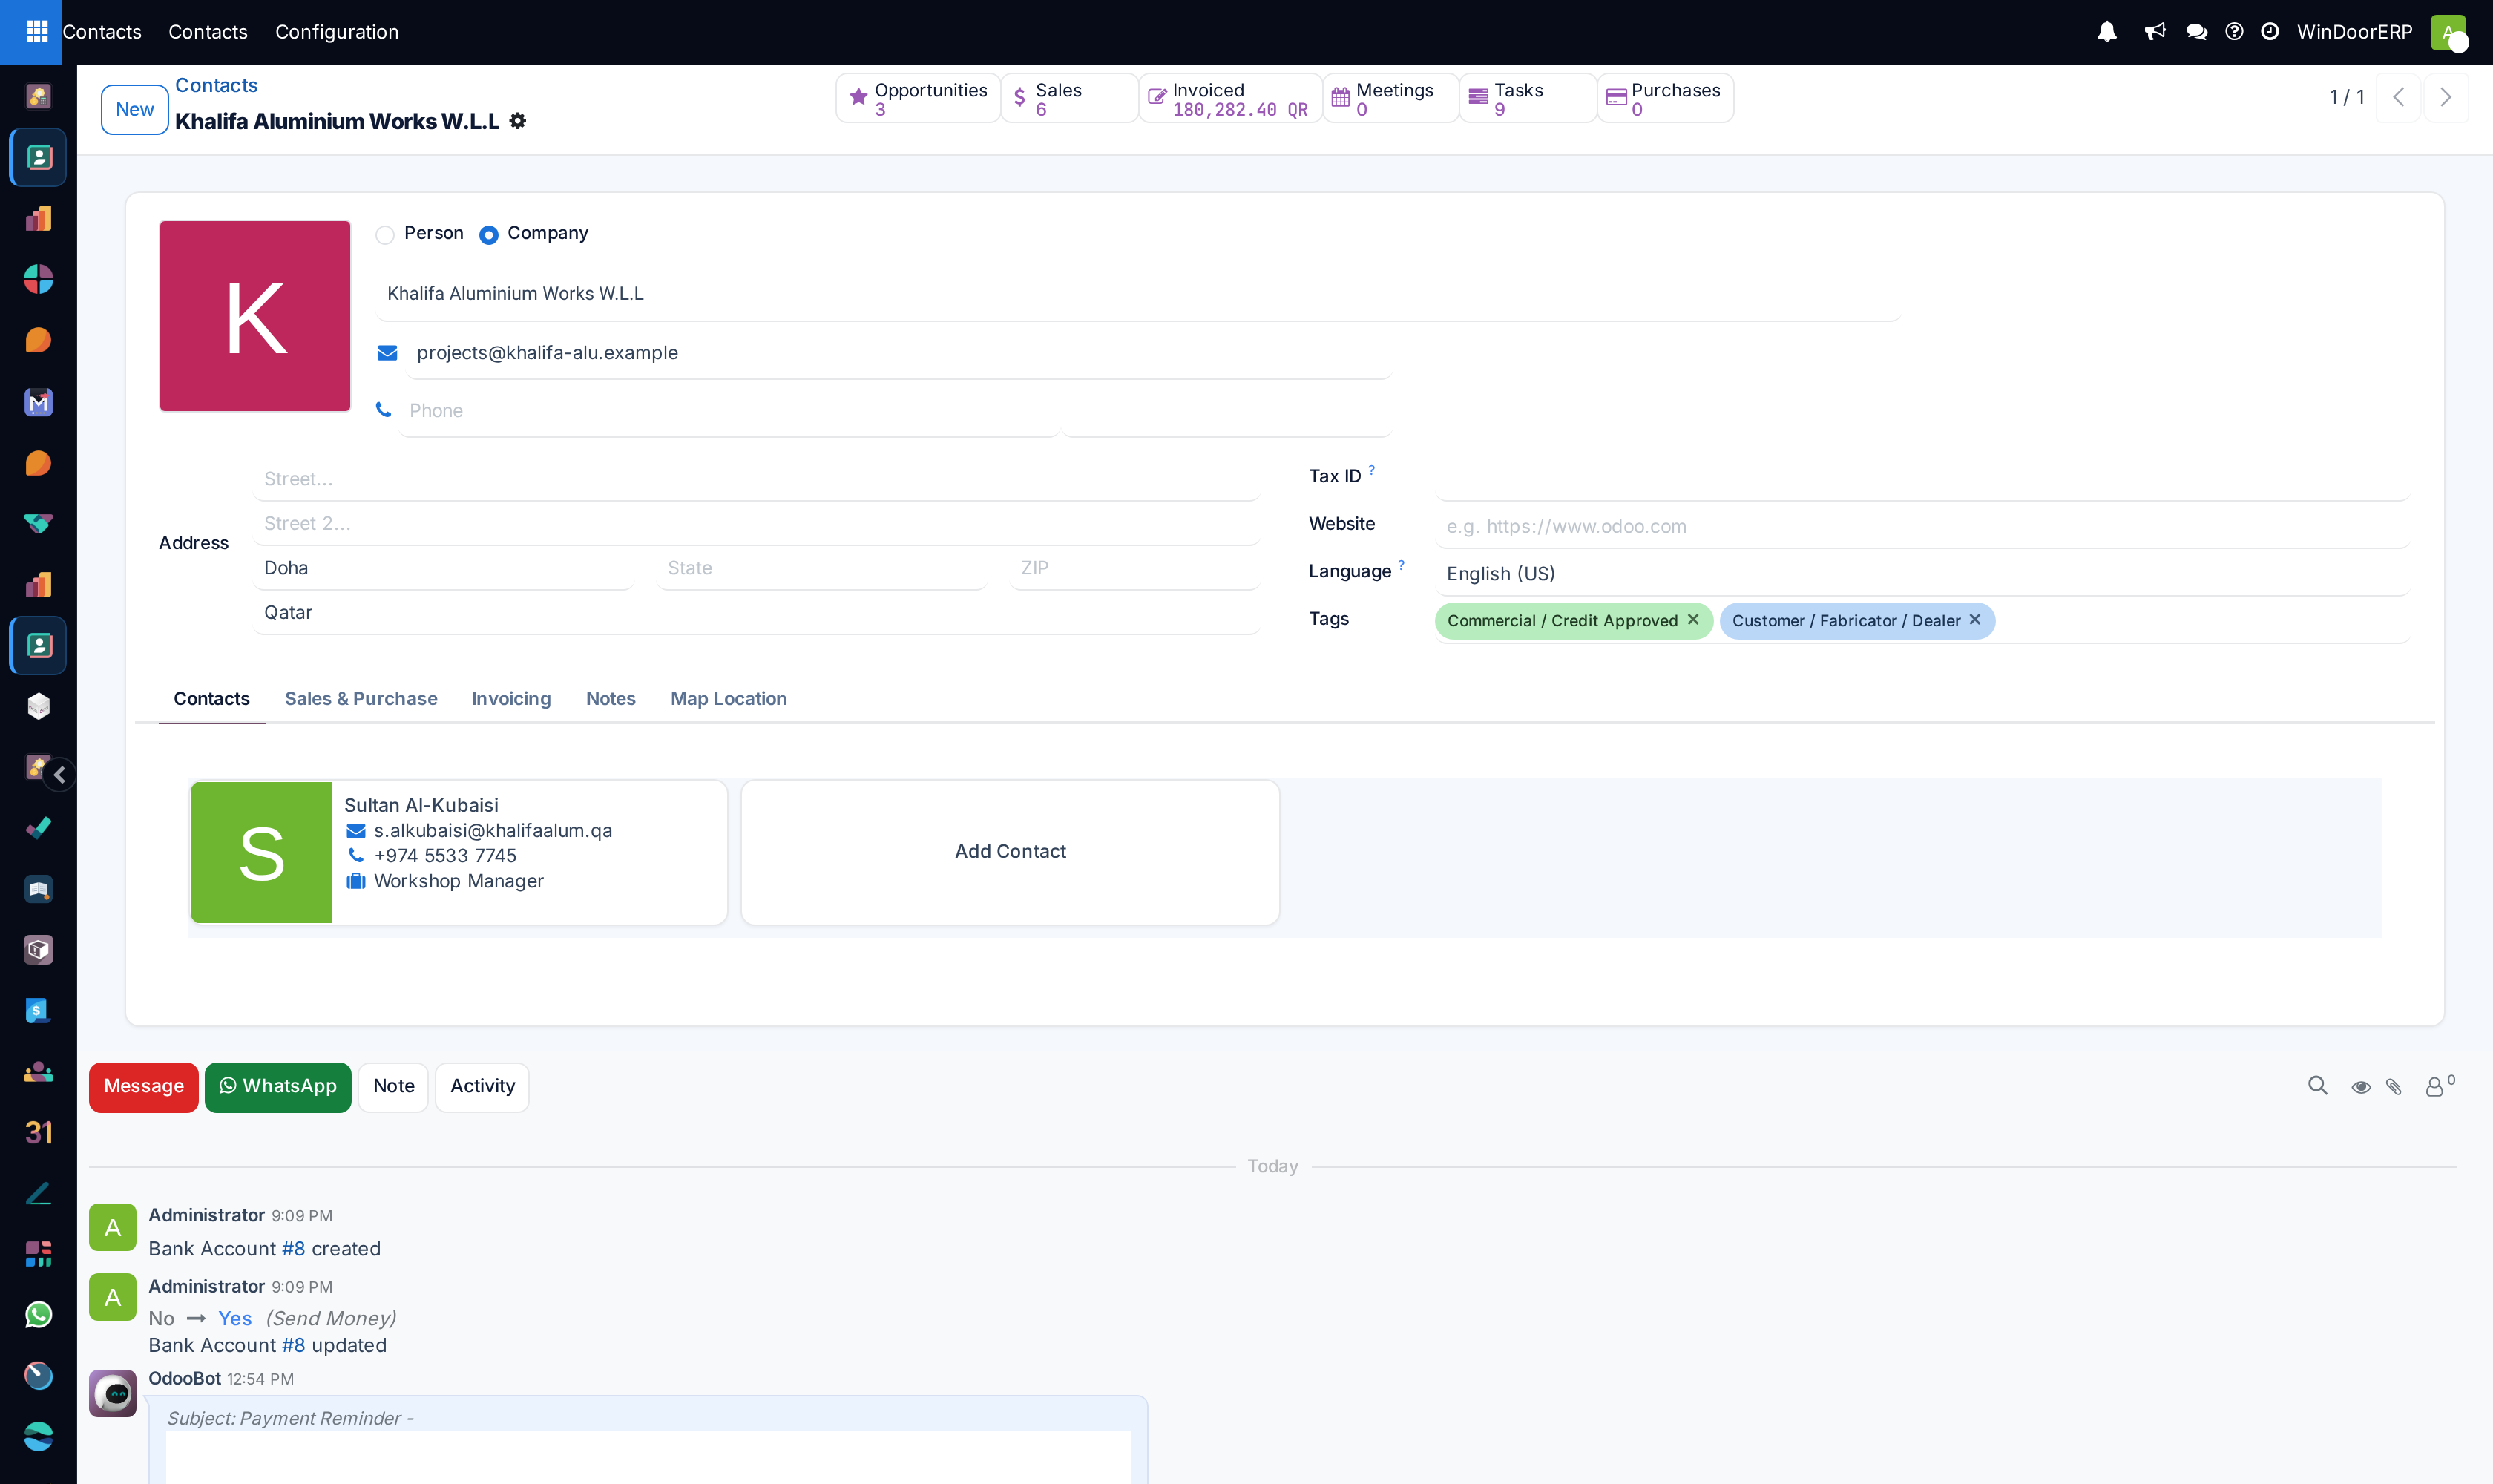Viewport: 2493px width, 1484px height.
Task: Open the checkmark project app in sidebar
Action: 38,828
